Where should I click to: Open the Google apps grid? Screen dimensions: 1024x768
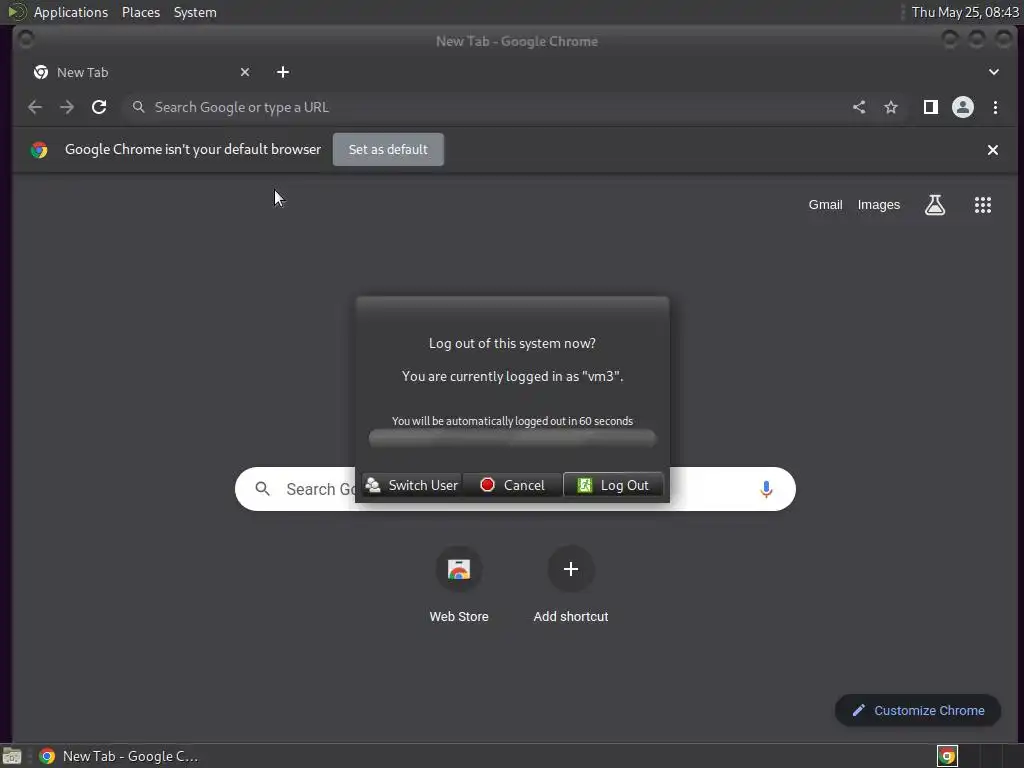[x=983, y=205]
